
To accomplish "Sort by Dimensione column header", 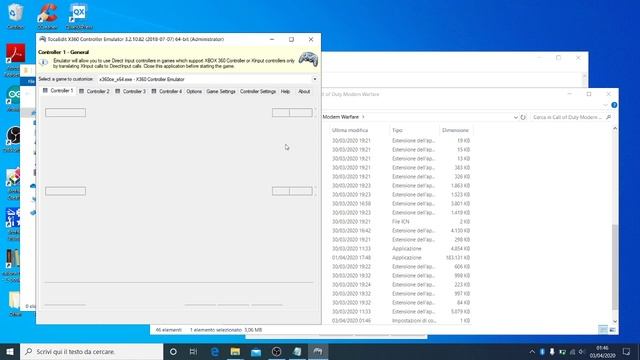I will click(455, 130).
